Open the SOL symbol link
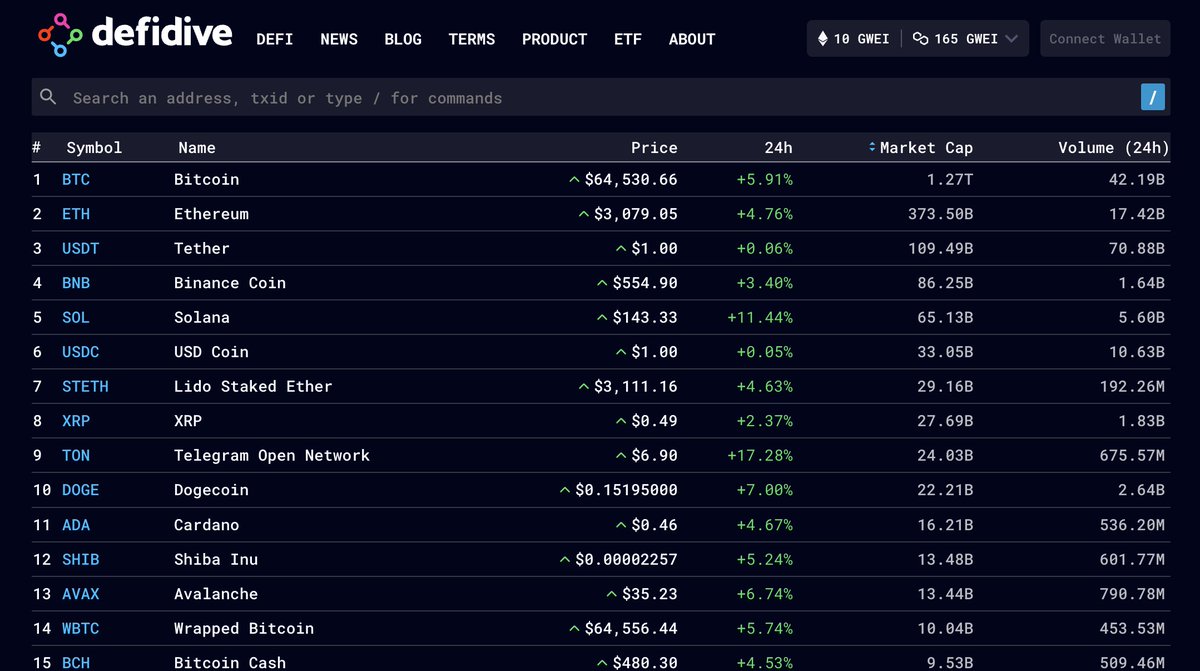 point(76,318)
